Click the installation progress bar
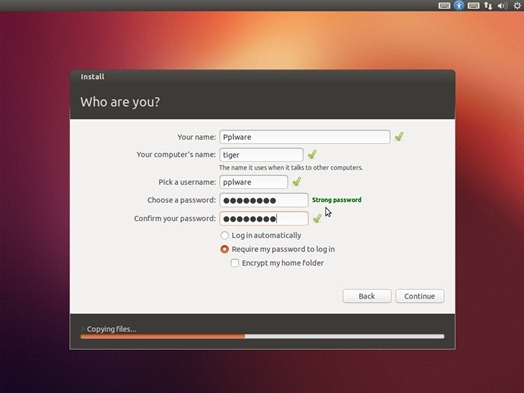The image size is (524, 393). 262,337
